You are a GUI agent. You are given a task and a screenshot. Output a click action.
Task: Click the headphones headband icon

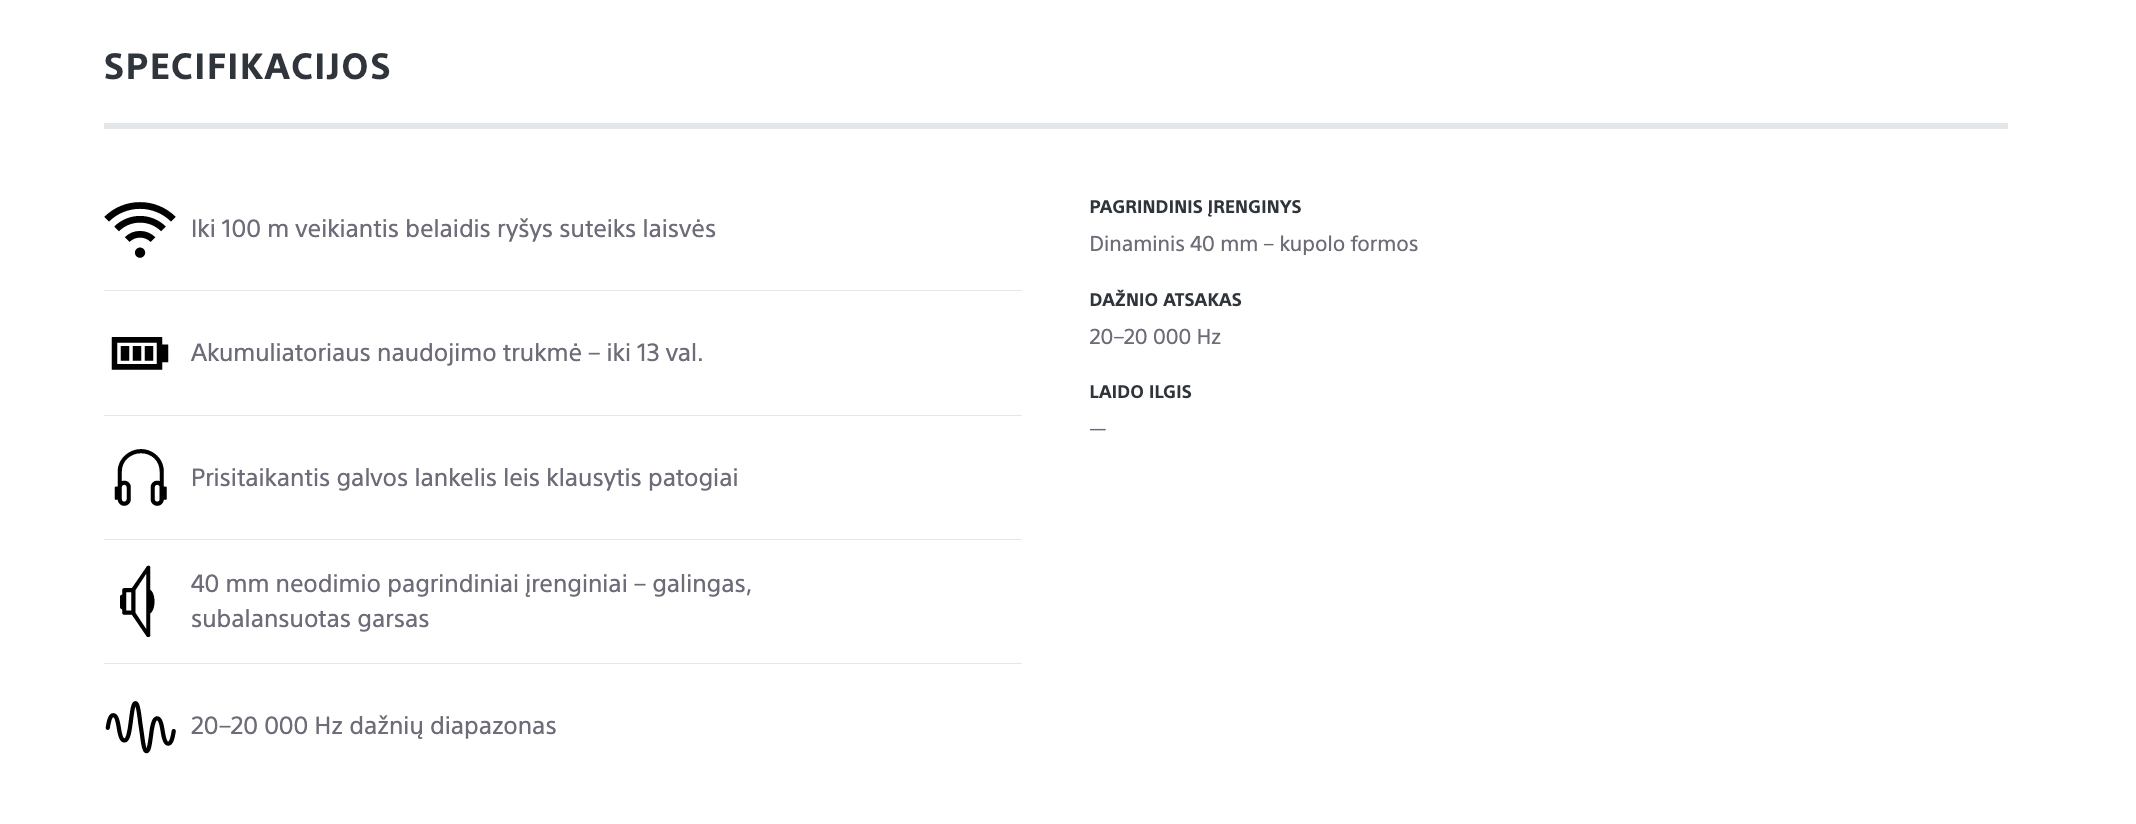pyautogui.click(x=140, y=477)
